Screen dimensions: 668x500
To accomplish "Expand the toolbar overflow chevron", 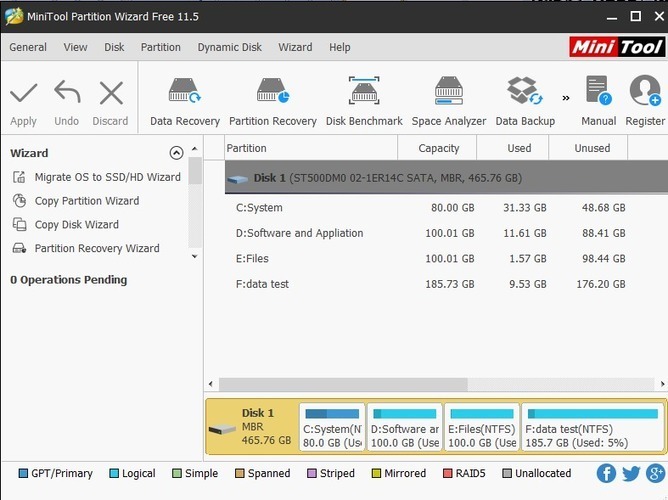I will point(566,98).
